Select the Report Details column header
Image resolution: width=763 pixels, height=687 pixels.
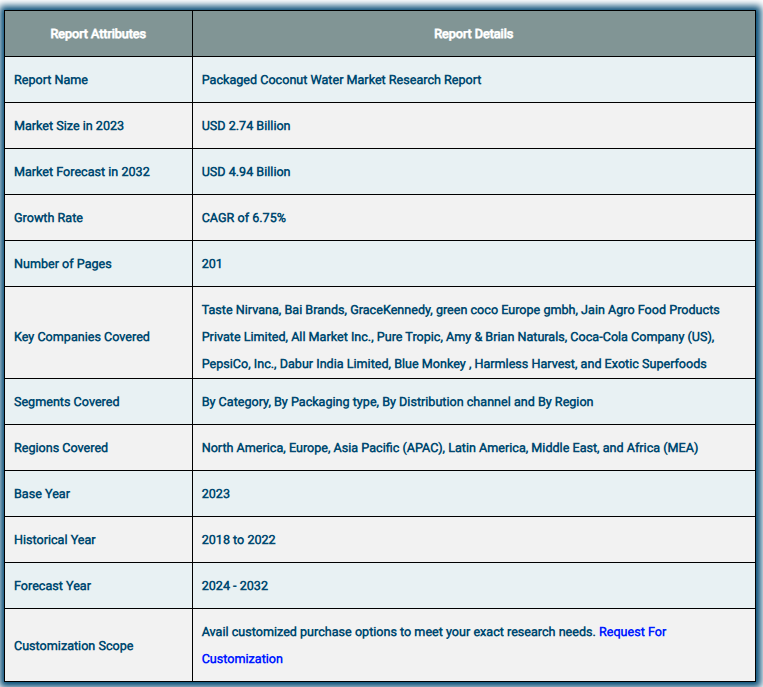point(473,34)
